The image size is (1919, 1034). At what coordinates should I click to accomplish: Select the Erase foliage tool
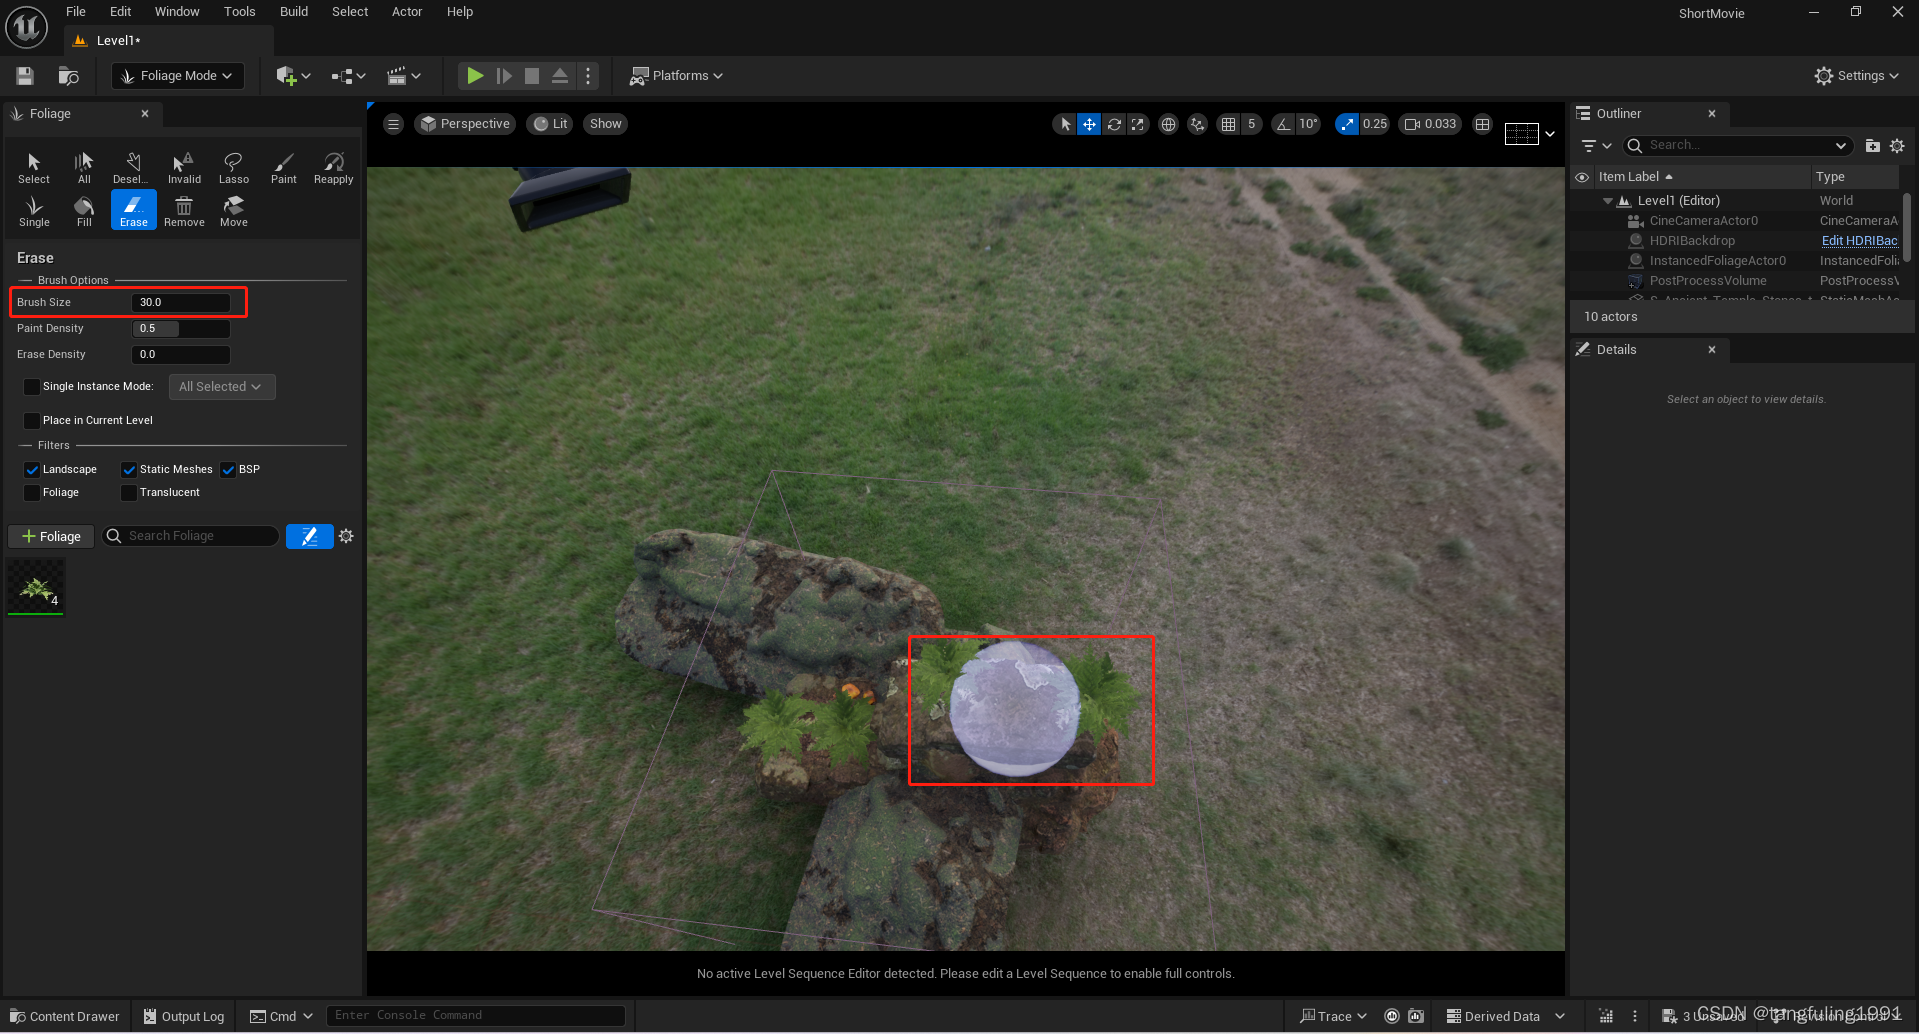click(134, 211)
